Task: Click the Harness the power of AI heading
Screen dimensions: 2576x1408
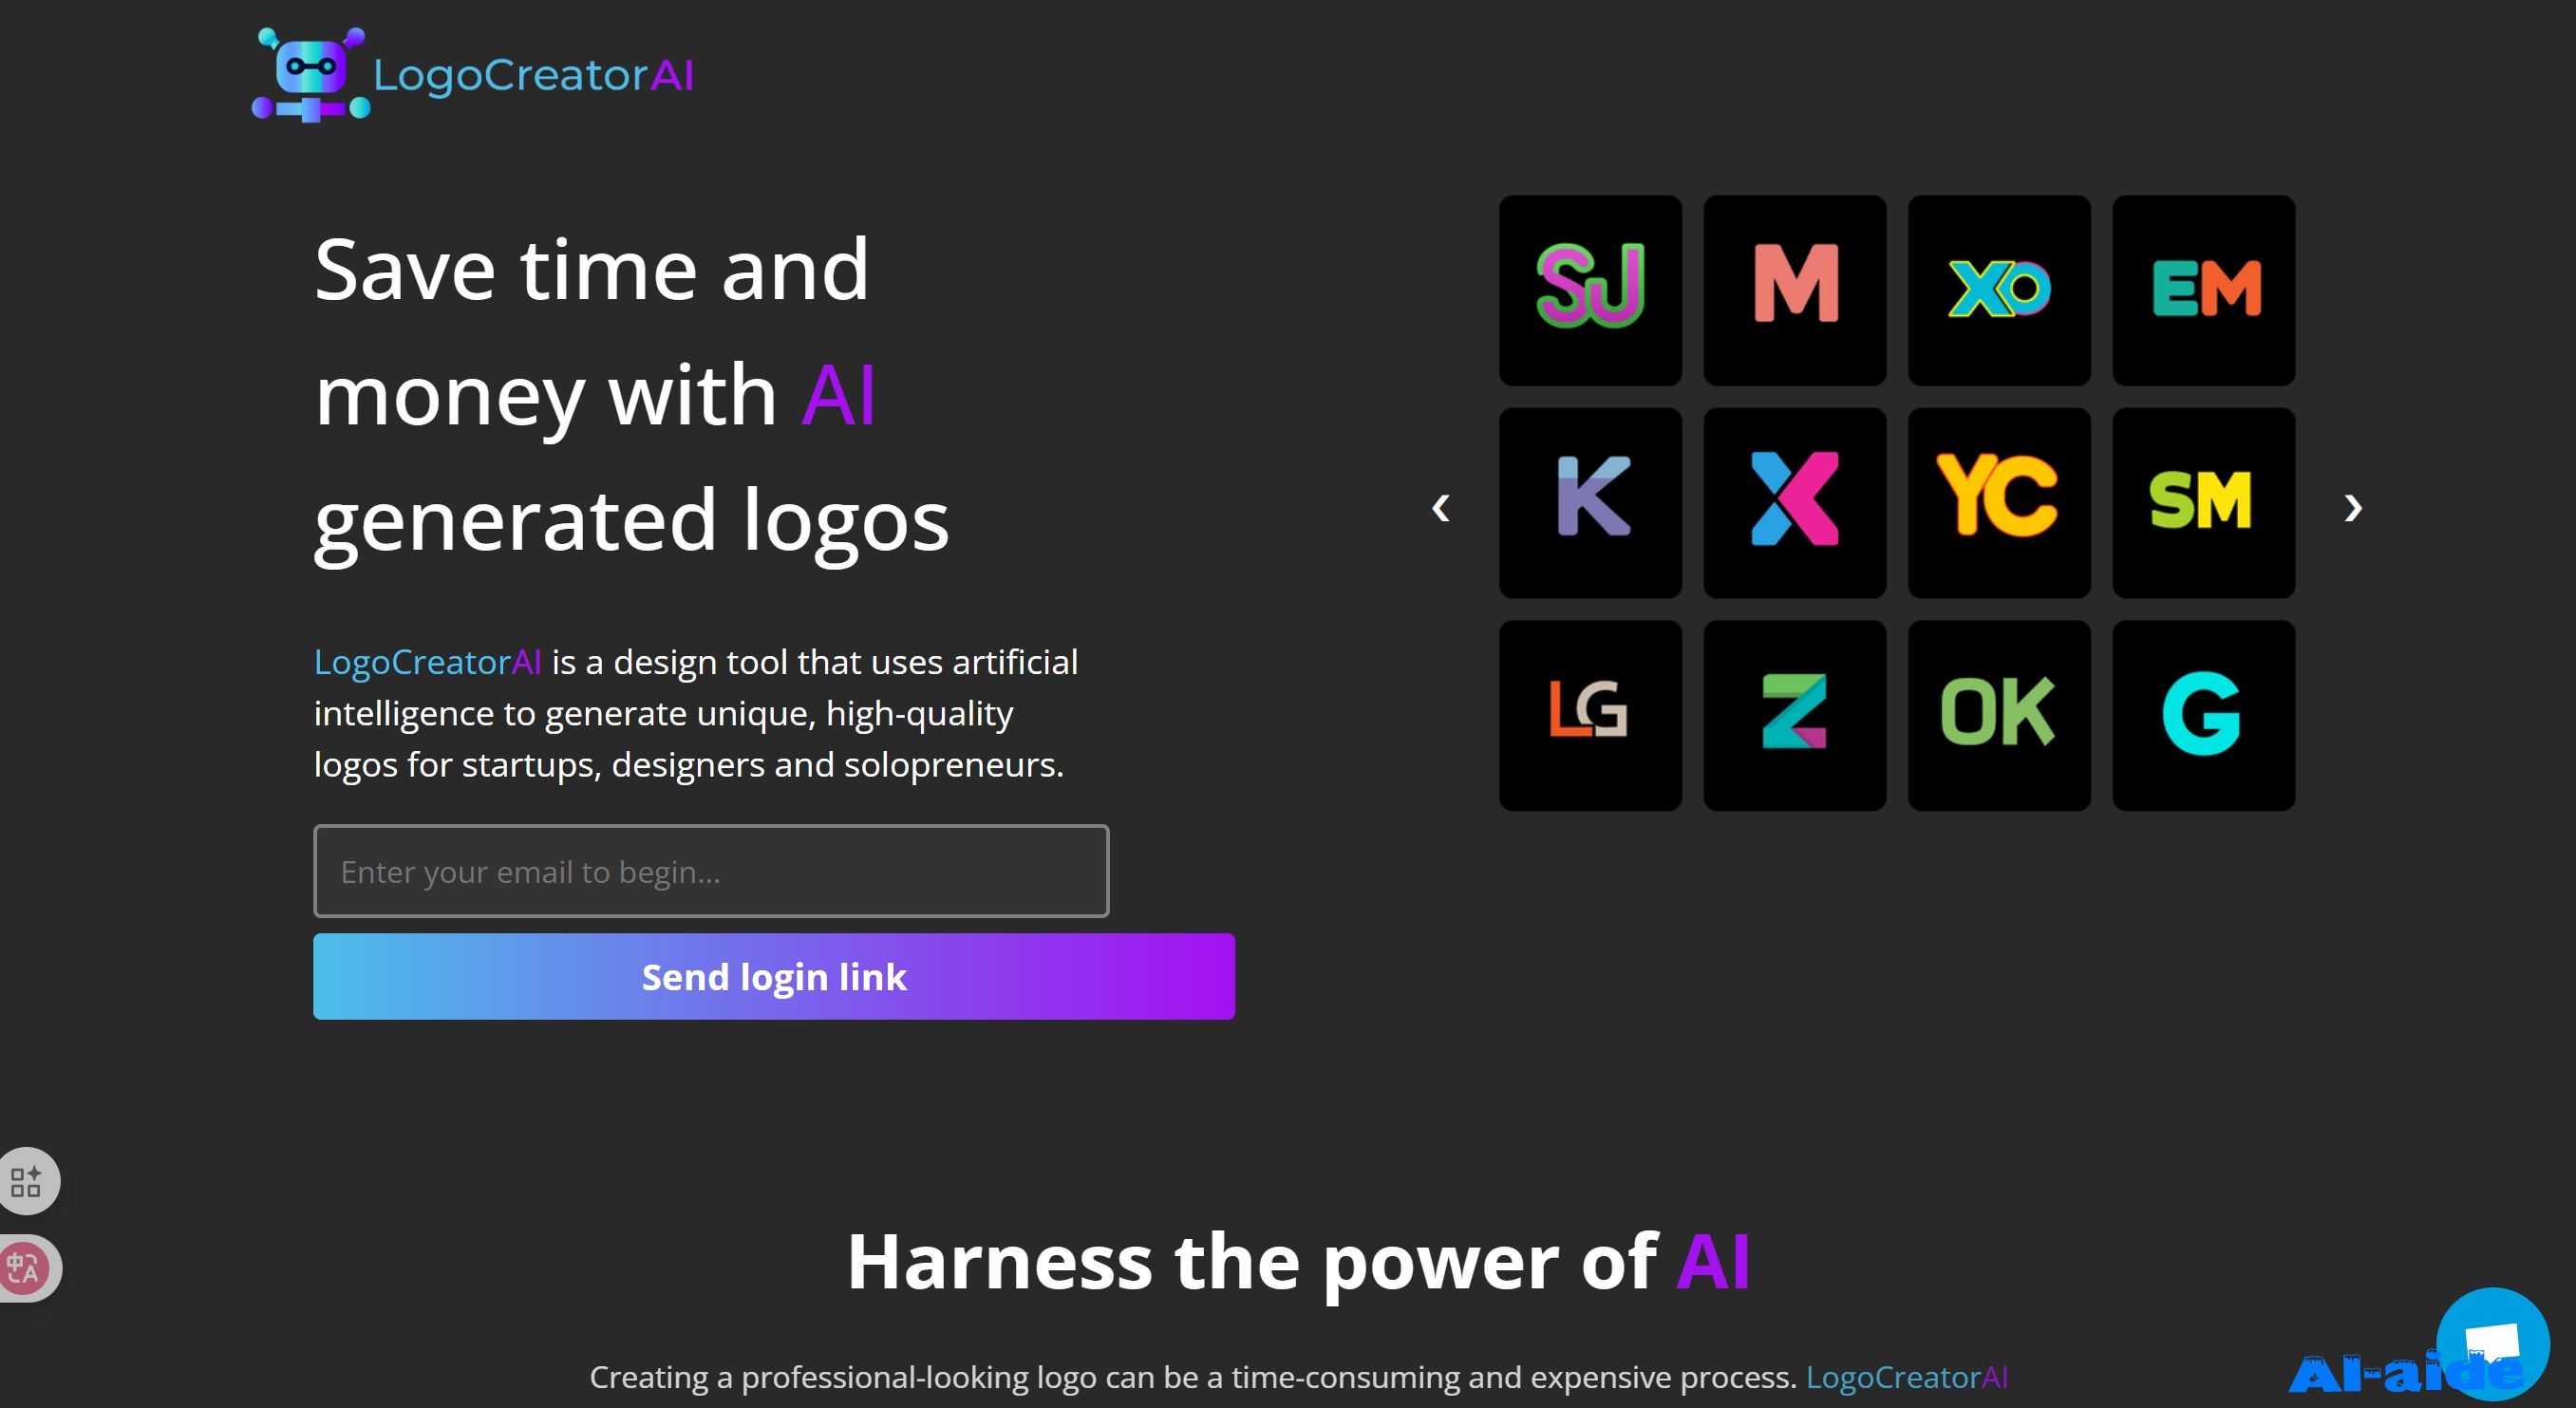Action: click(x=1298, y=1261)
